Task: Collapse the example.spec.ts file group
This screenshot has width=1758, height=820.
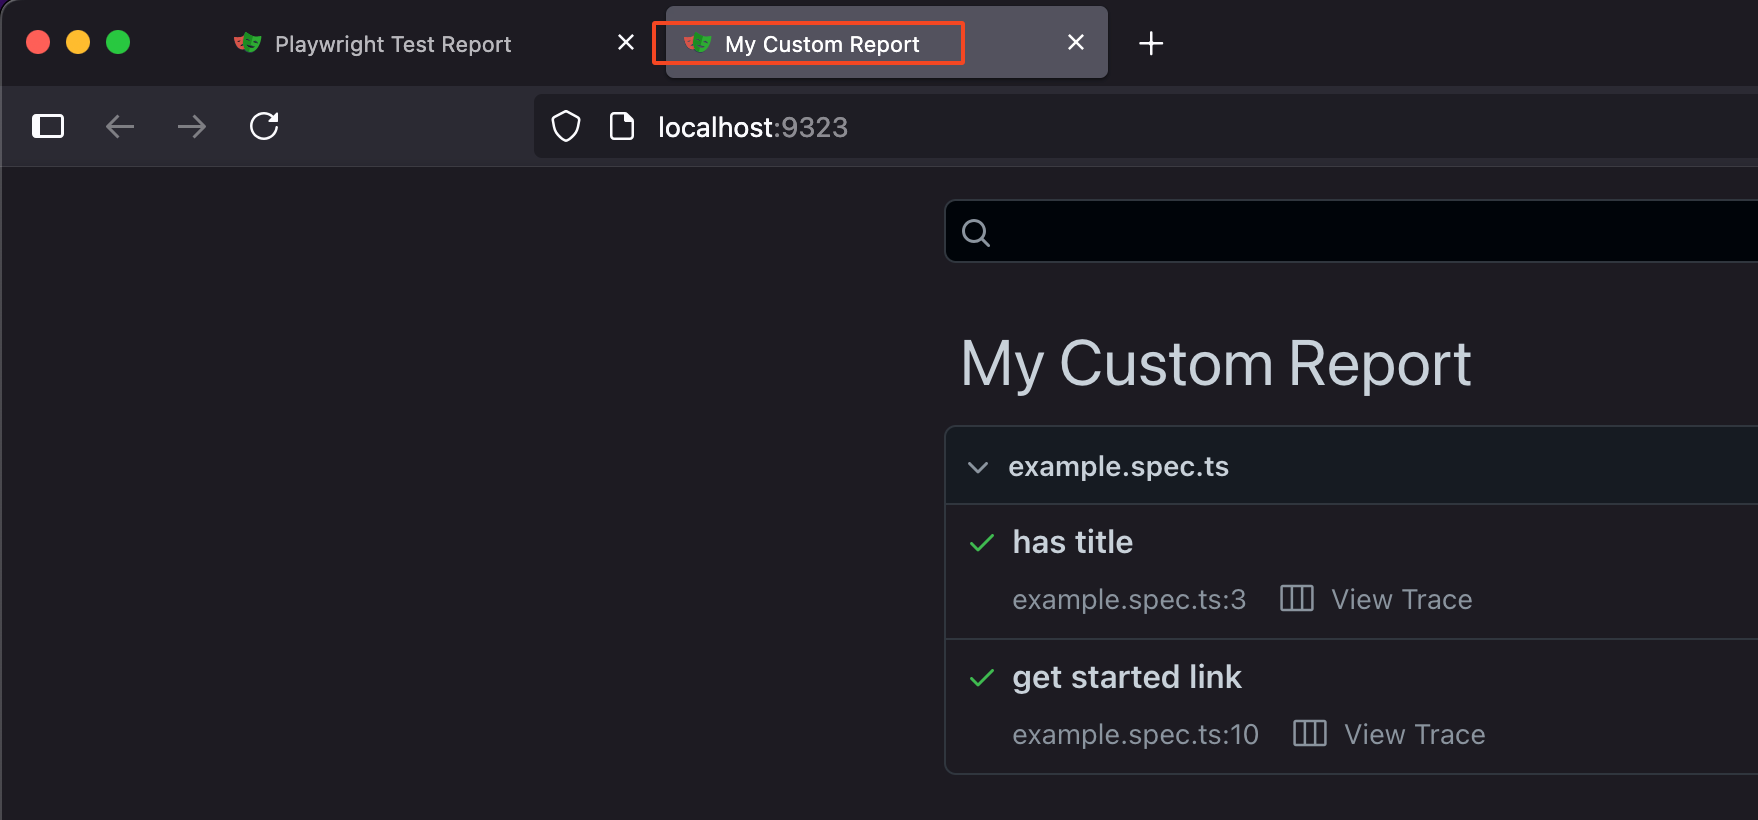Action: (x=978, y=467)
